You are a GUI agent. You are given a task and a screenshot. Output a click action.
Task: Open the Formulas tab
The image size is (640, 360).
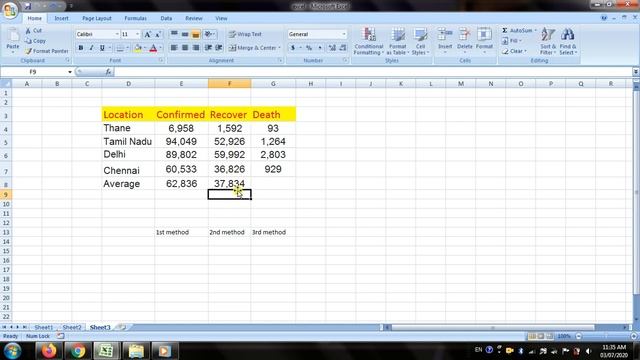click(136, 18)
